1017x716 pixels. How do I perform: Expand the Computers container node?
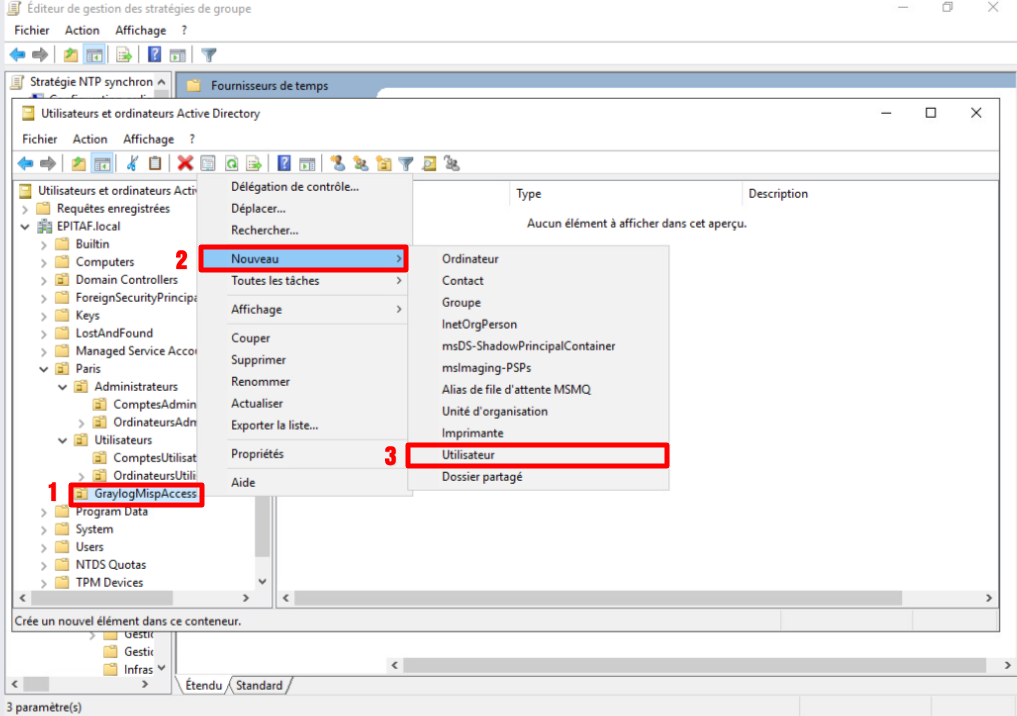[44, 262]
